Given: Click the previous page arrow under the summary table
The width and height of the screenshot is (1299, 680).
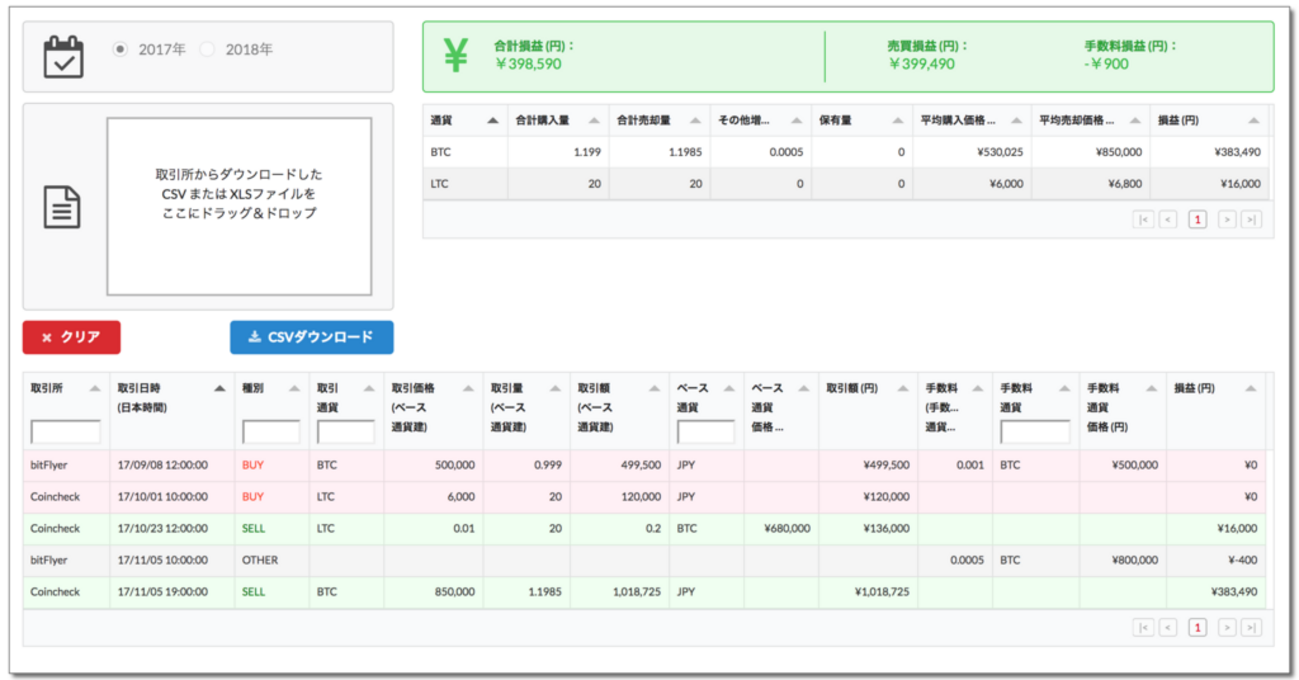Looking at the screenshot, I should (x=1168, y=219).
